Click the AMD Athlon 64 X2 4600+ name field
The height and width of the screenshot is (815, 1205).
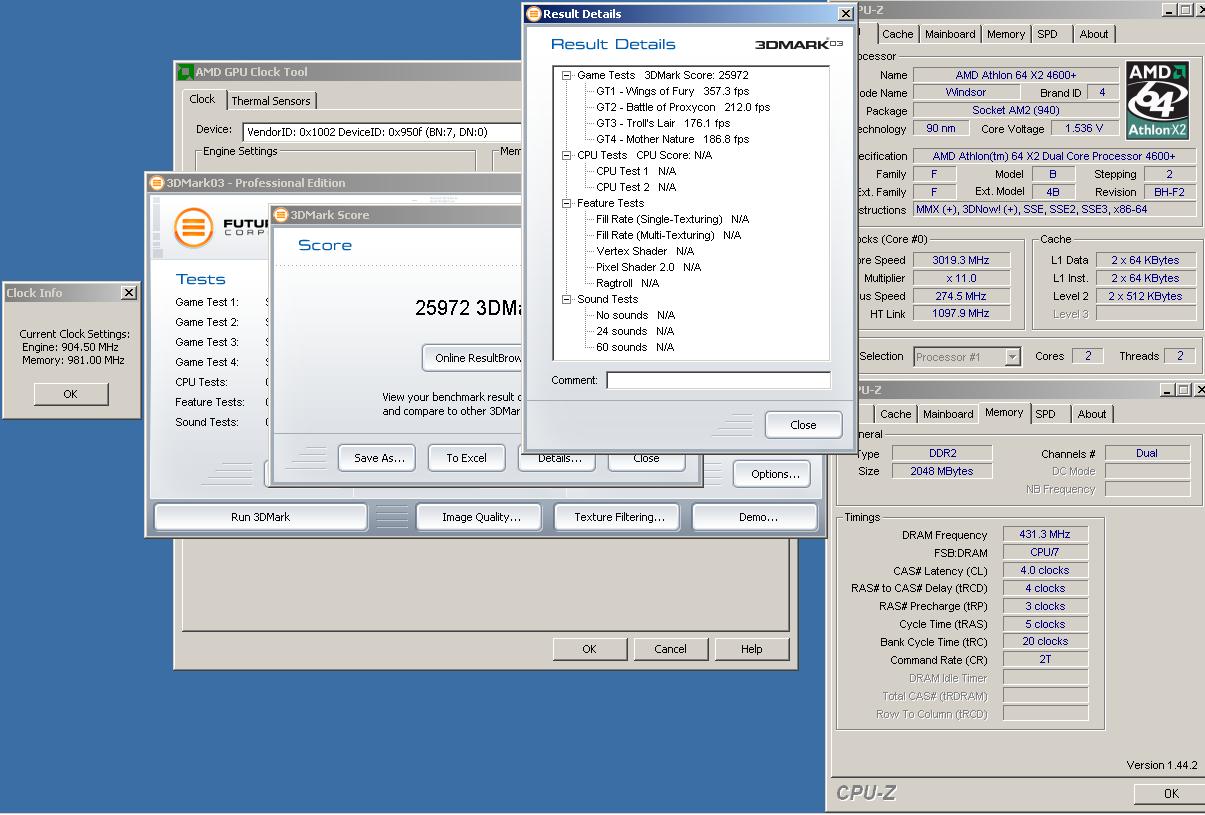[x=1015, y=75]
